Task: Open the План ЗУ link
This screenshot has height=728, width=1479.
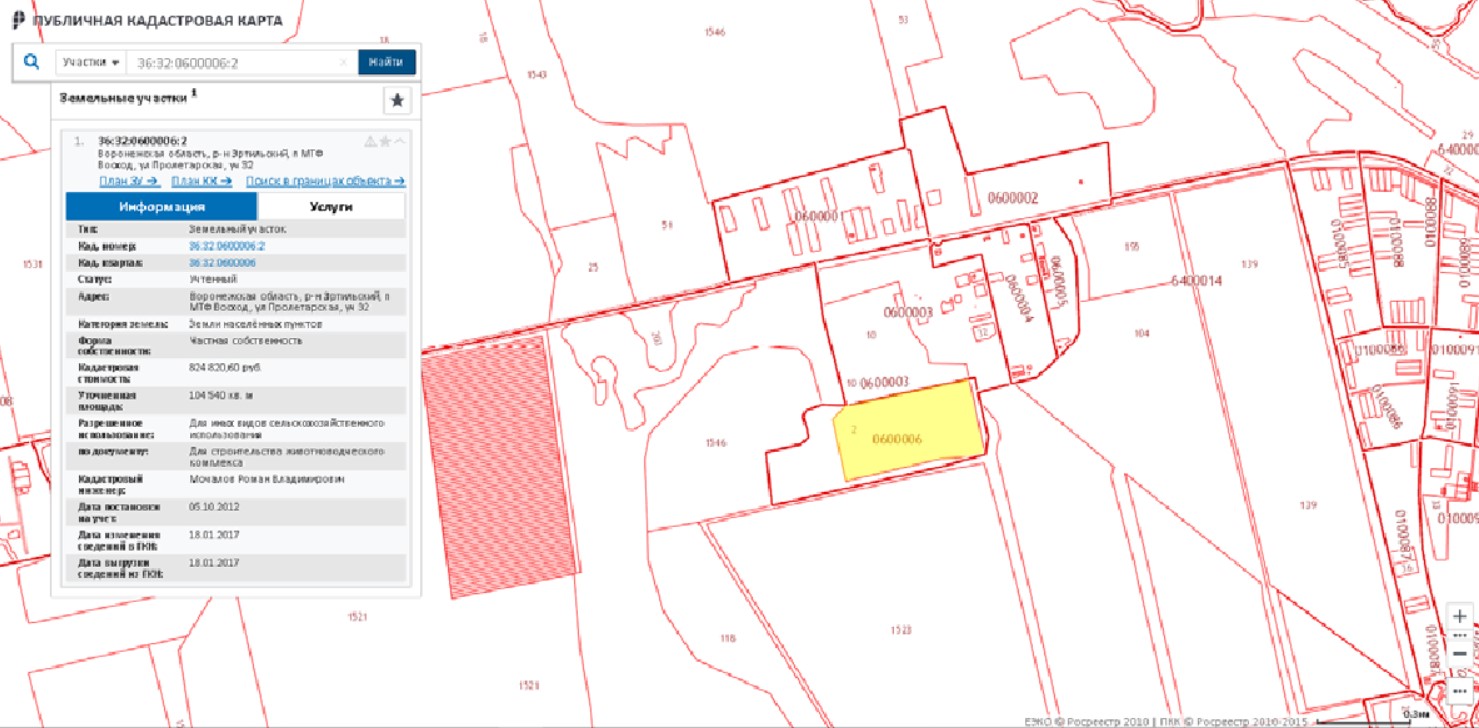Action: click(130, 181)
